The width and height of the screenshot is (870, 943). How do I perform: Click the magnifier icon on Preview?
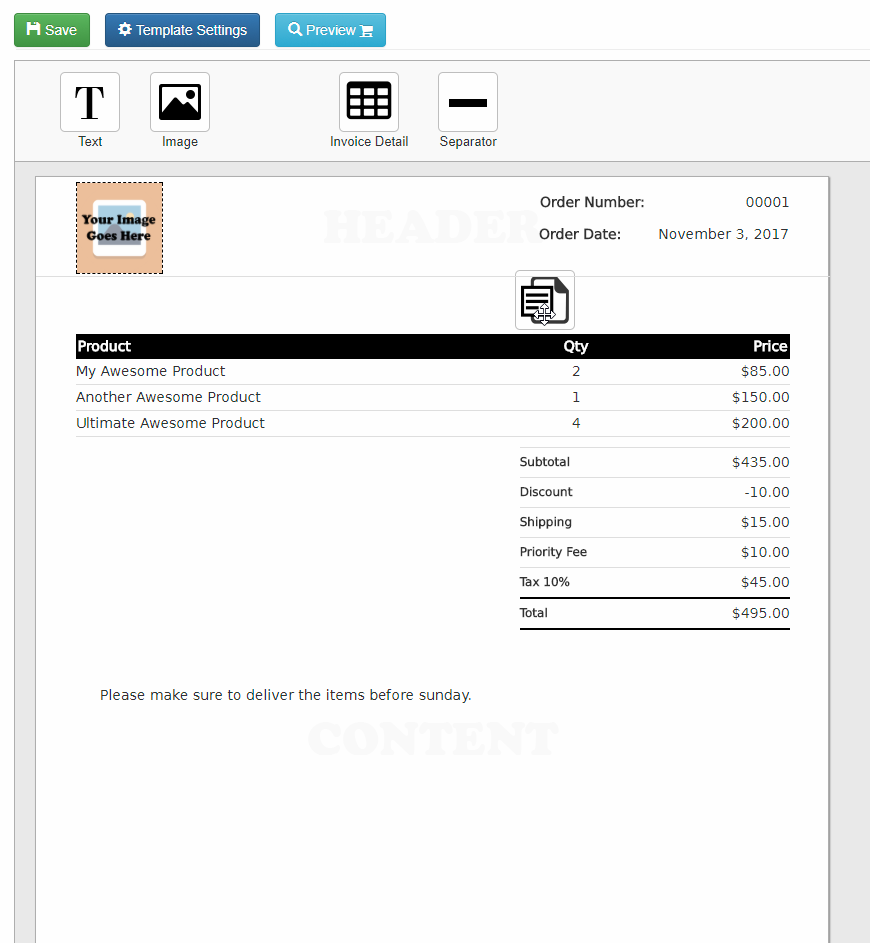(295, 29)
